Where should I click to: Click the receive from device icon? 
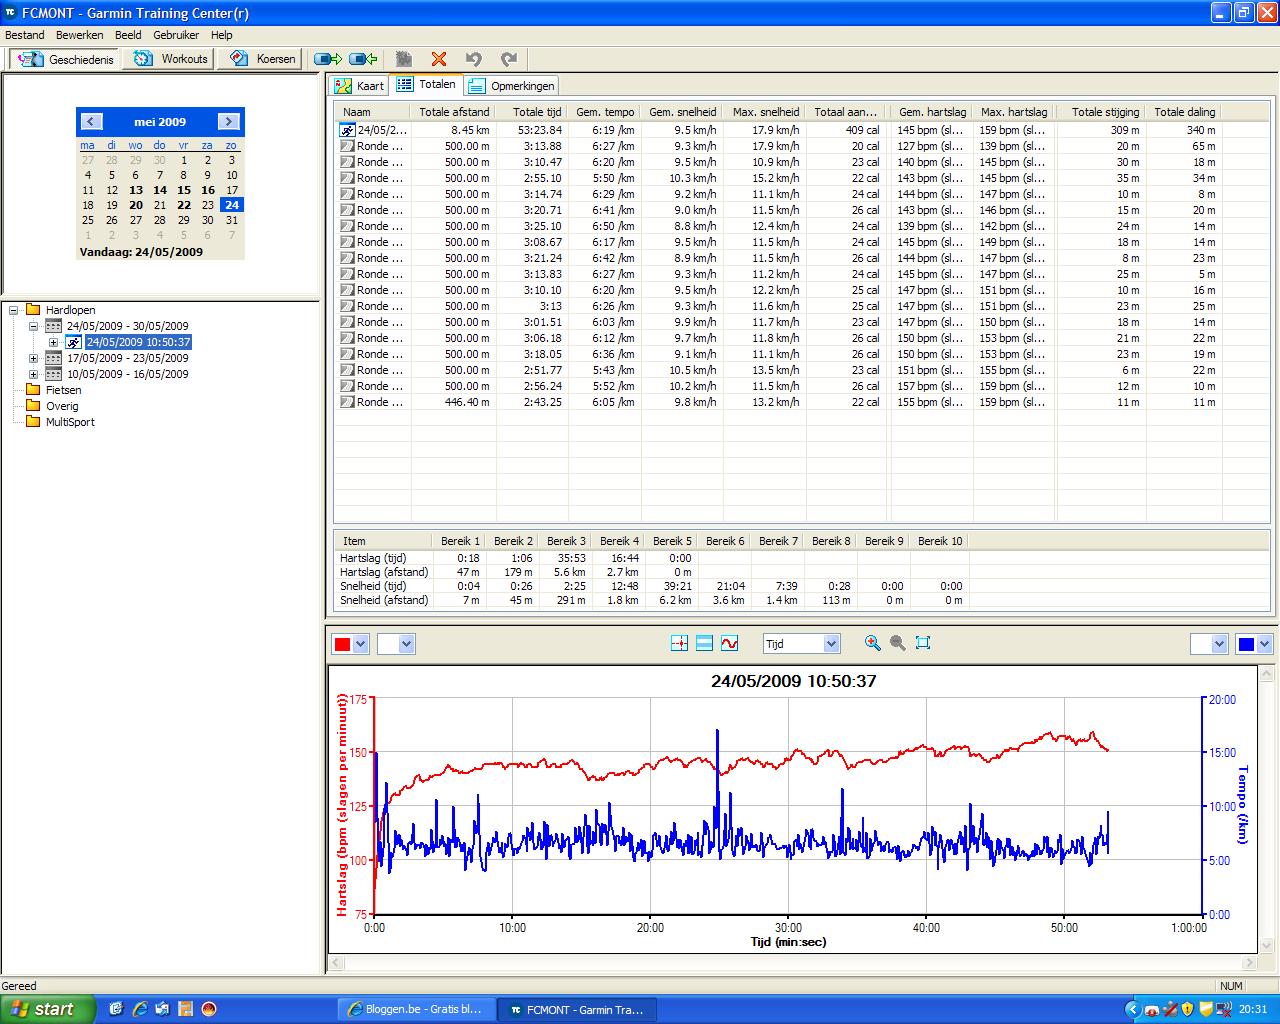(x=363, y=59)
